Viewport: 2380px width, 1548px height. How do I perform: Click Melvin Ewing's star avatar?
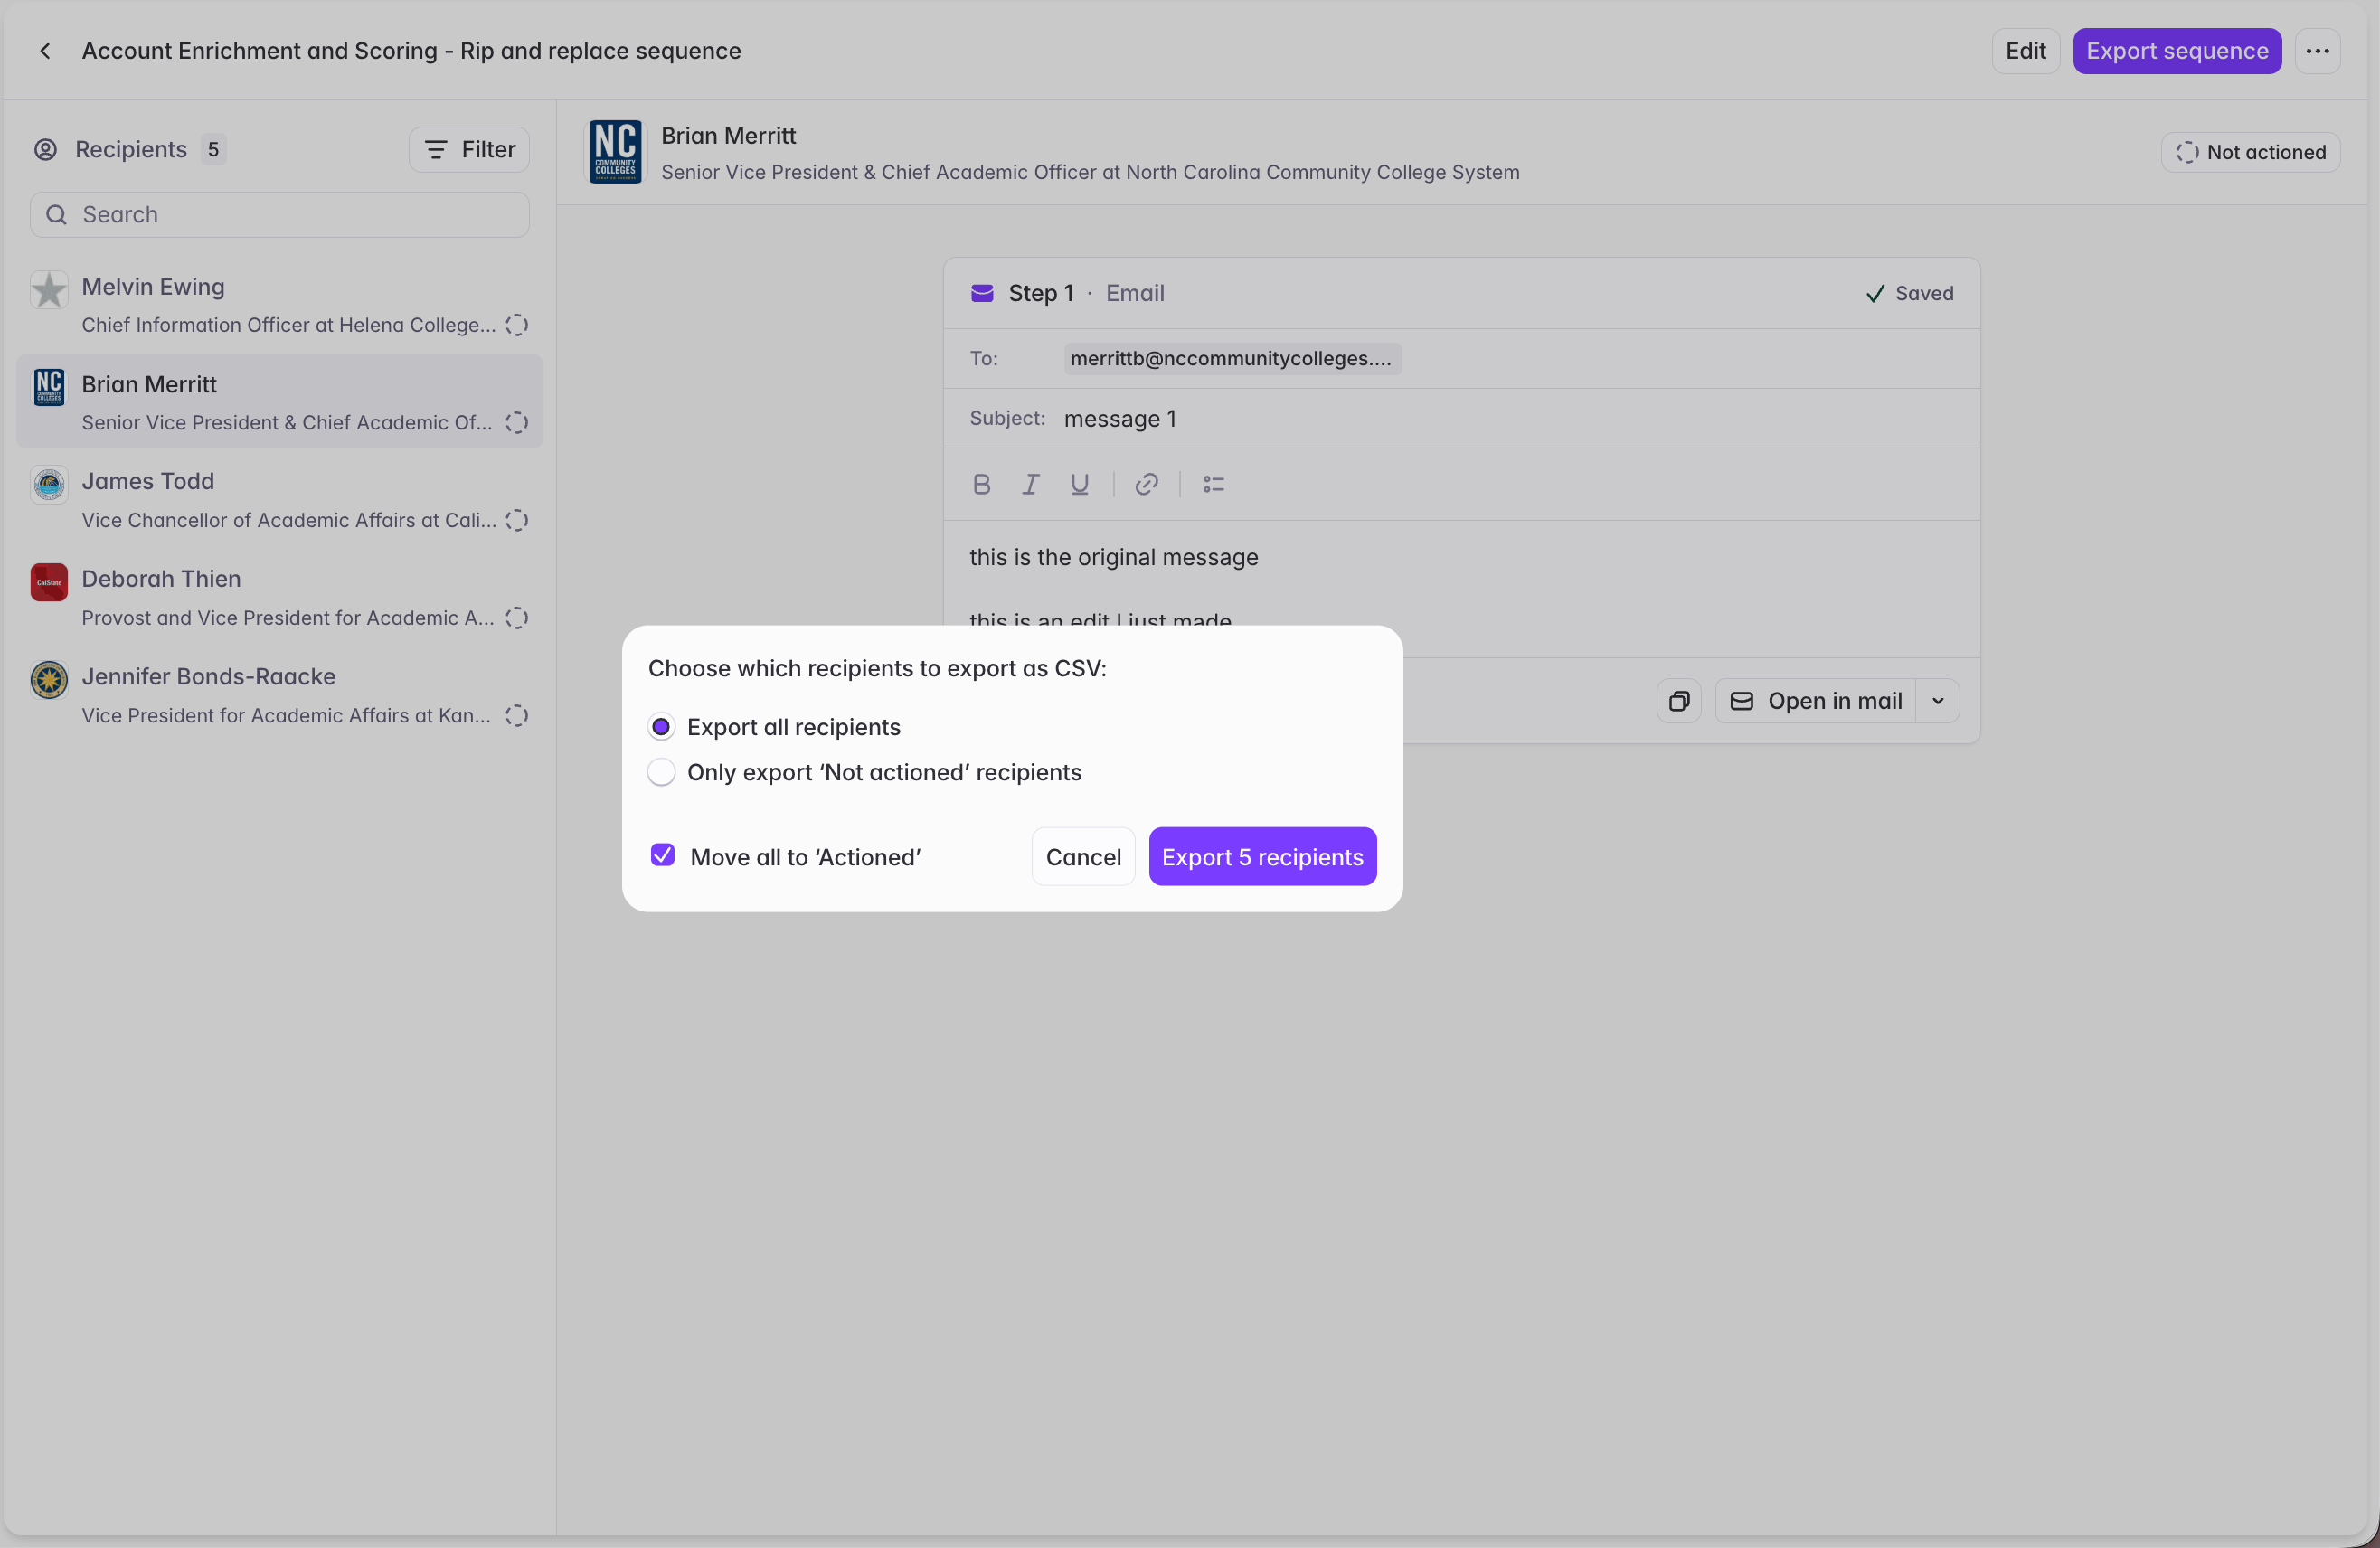point(48,290)
